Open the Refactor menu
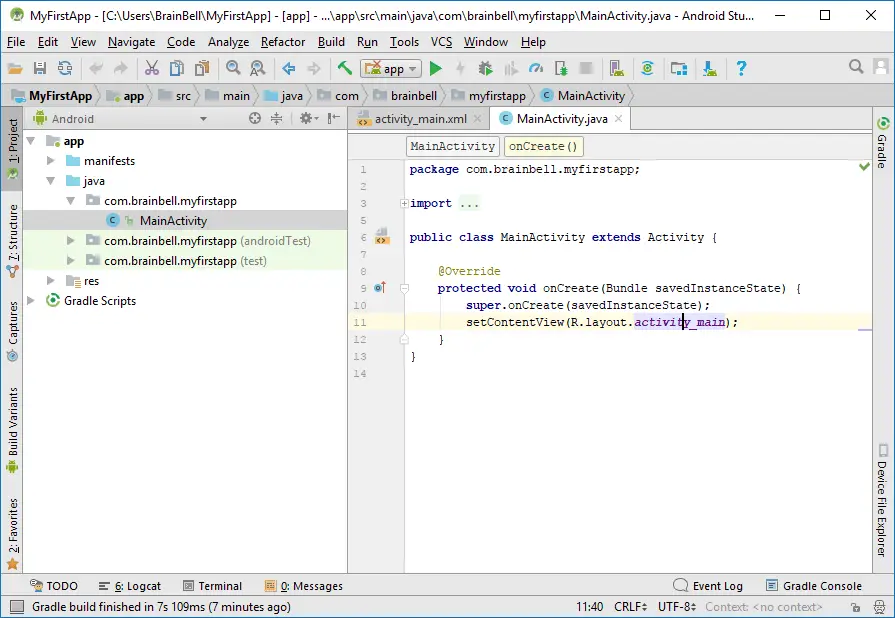This screenshot has width=895, height=618. (283, 42)
